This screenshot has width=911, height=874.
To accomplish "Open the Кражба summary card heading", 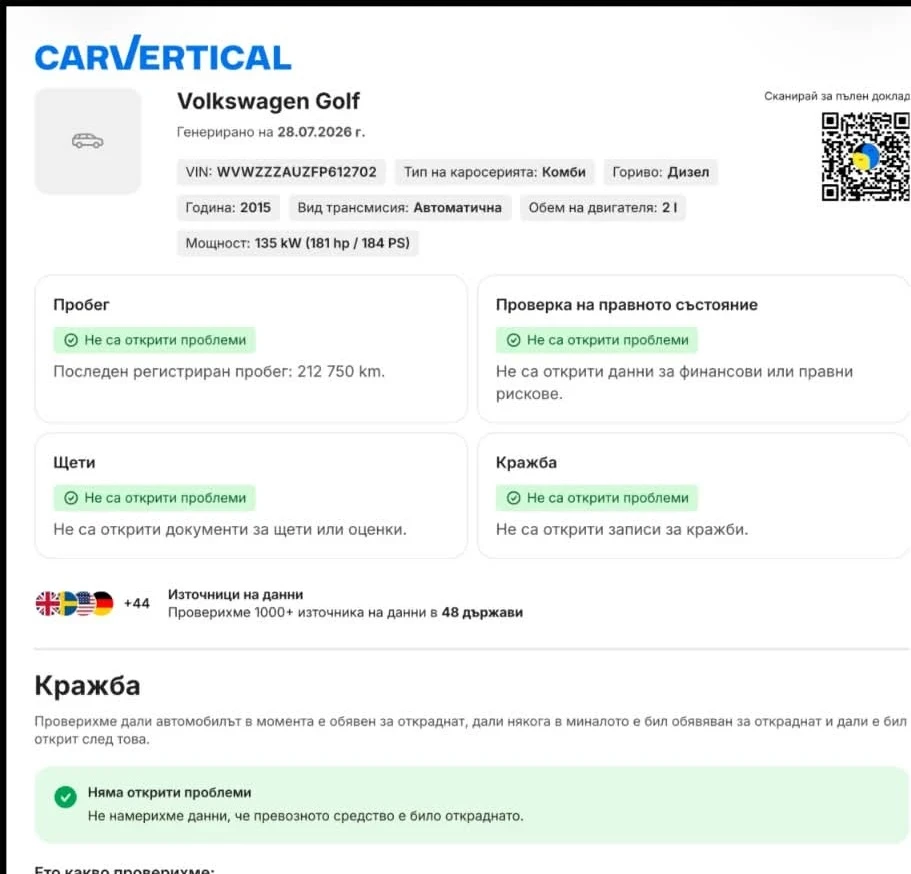I will coord(526,463).
